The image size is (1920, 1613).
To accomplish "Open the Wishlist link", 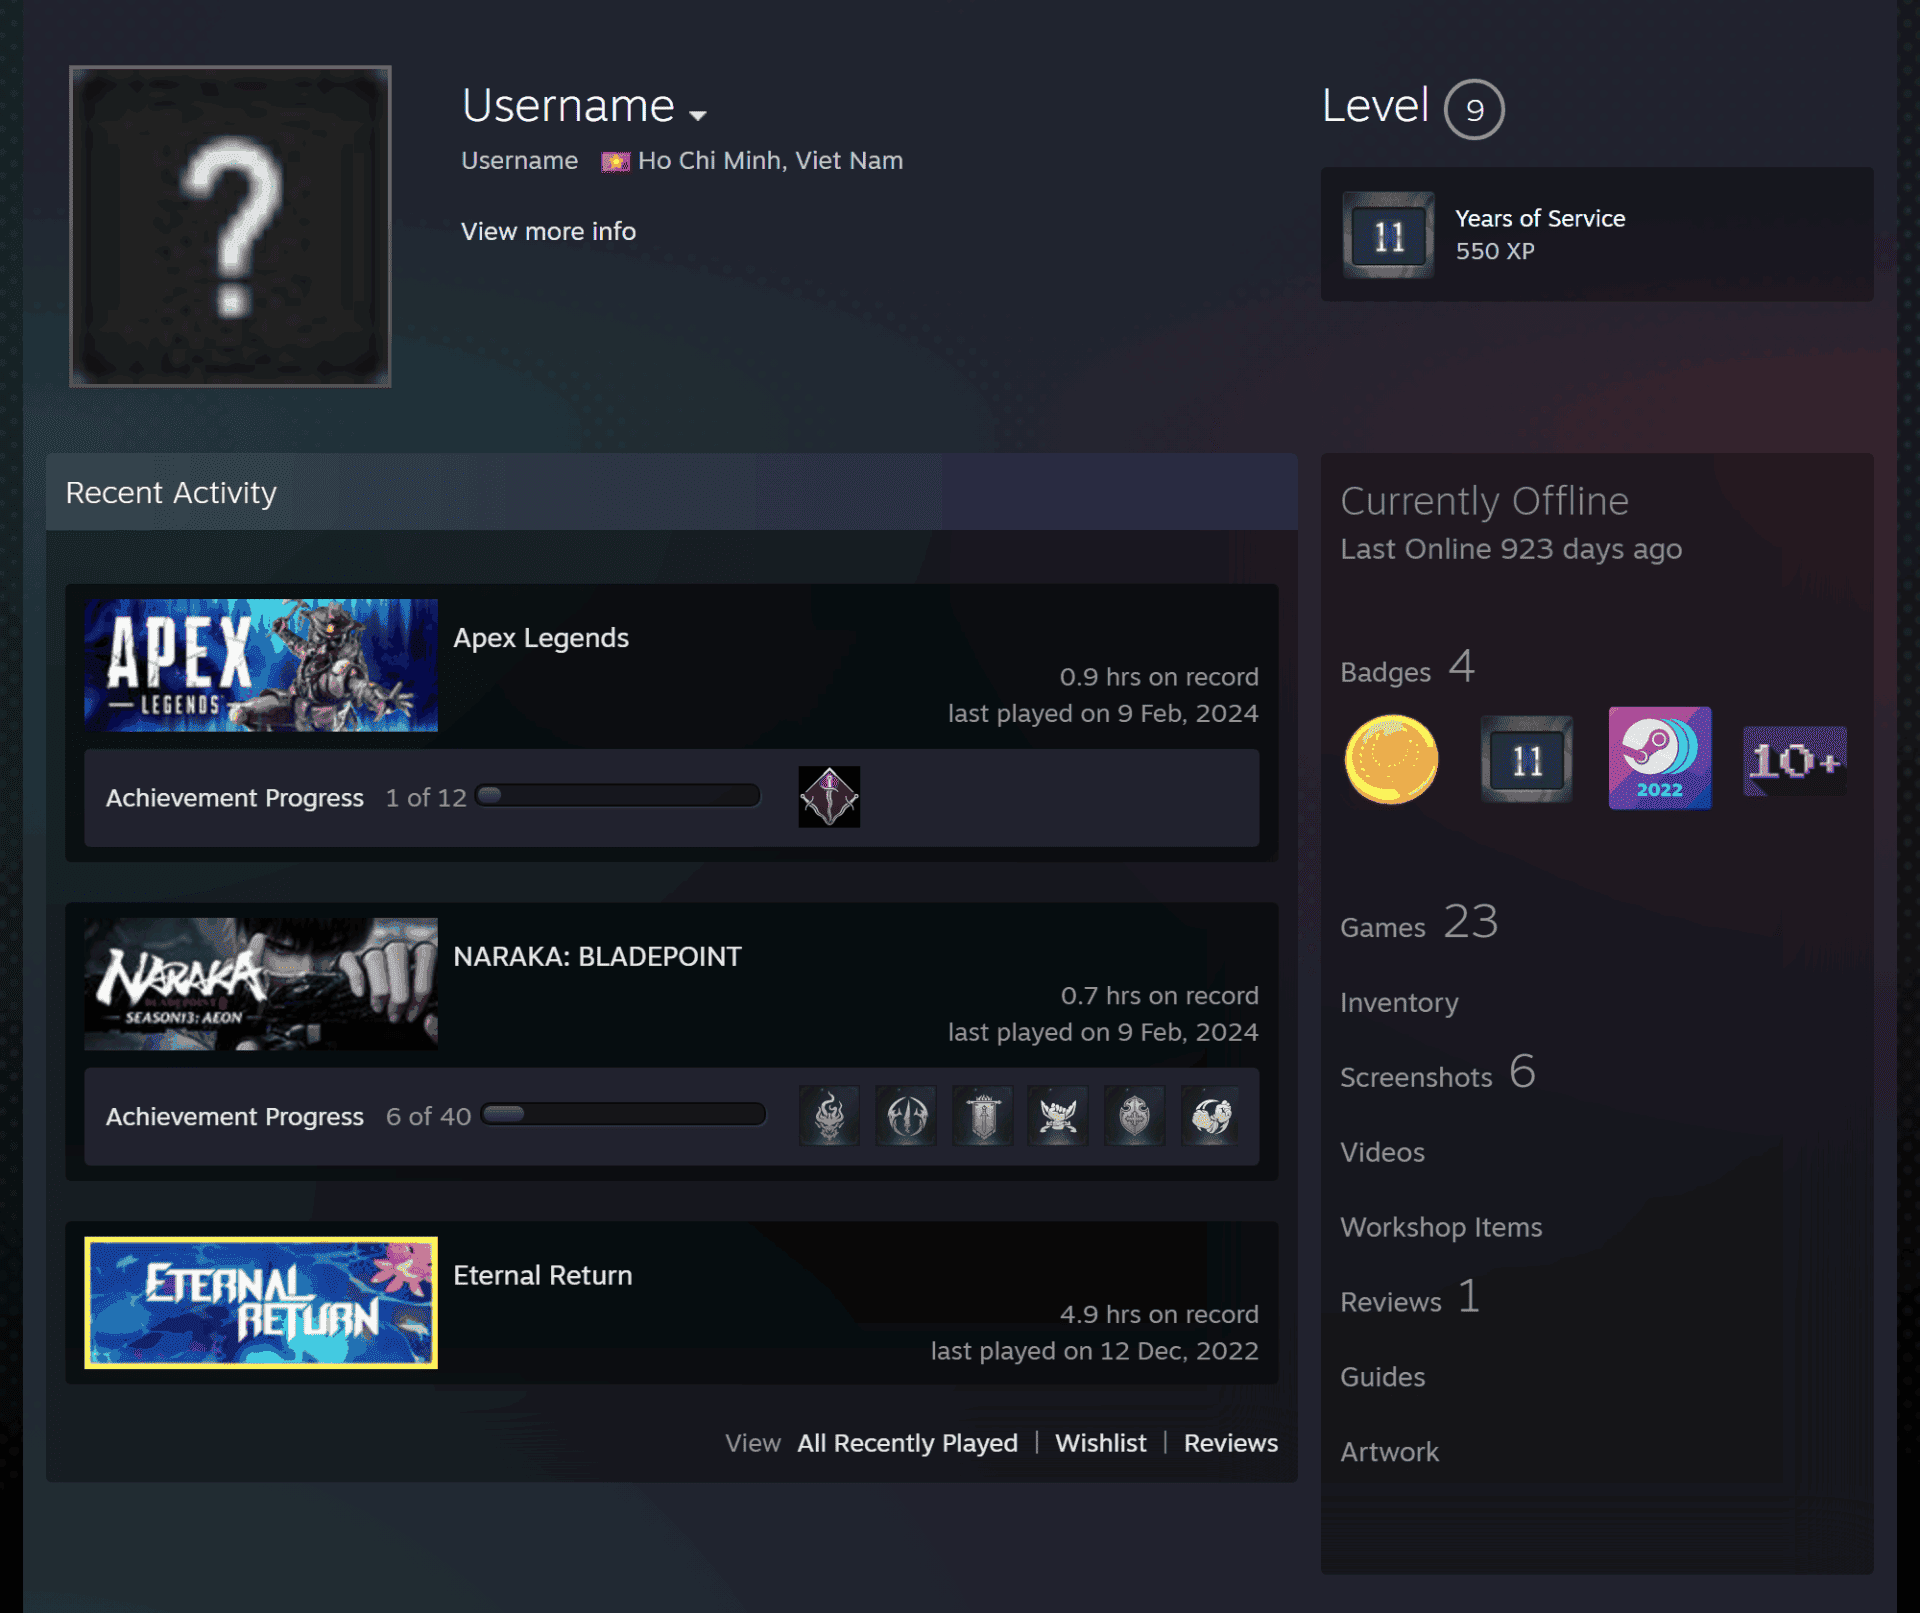I will coord(1101,1443).
